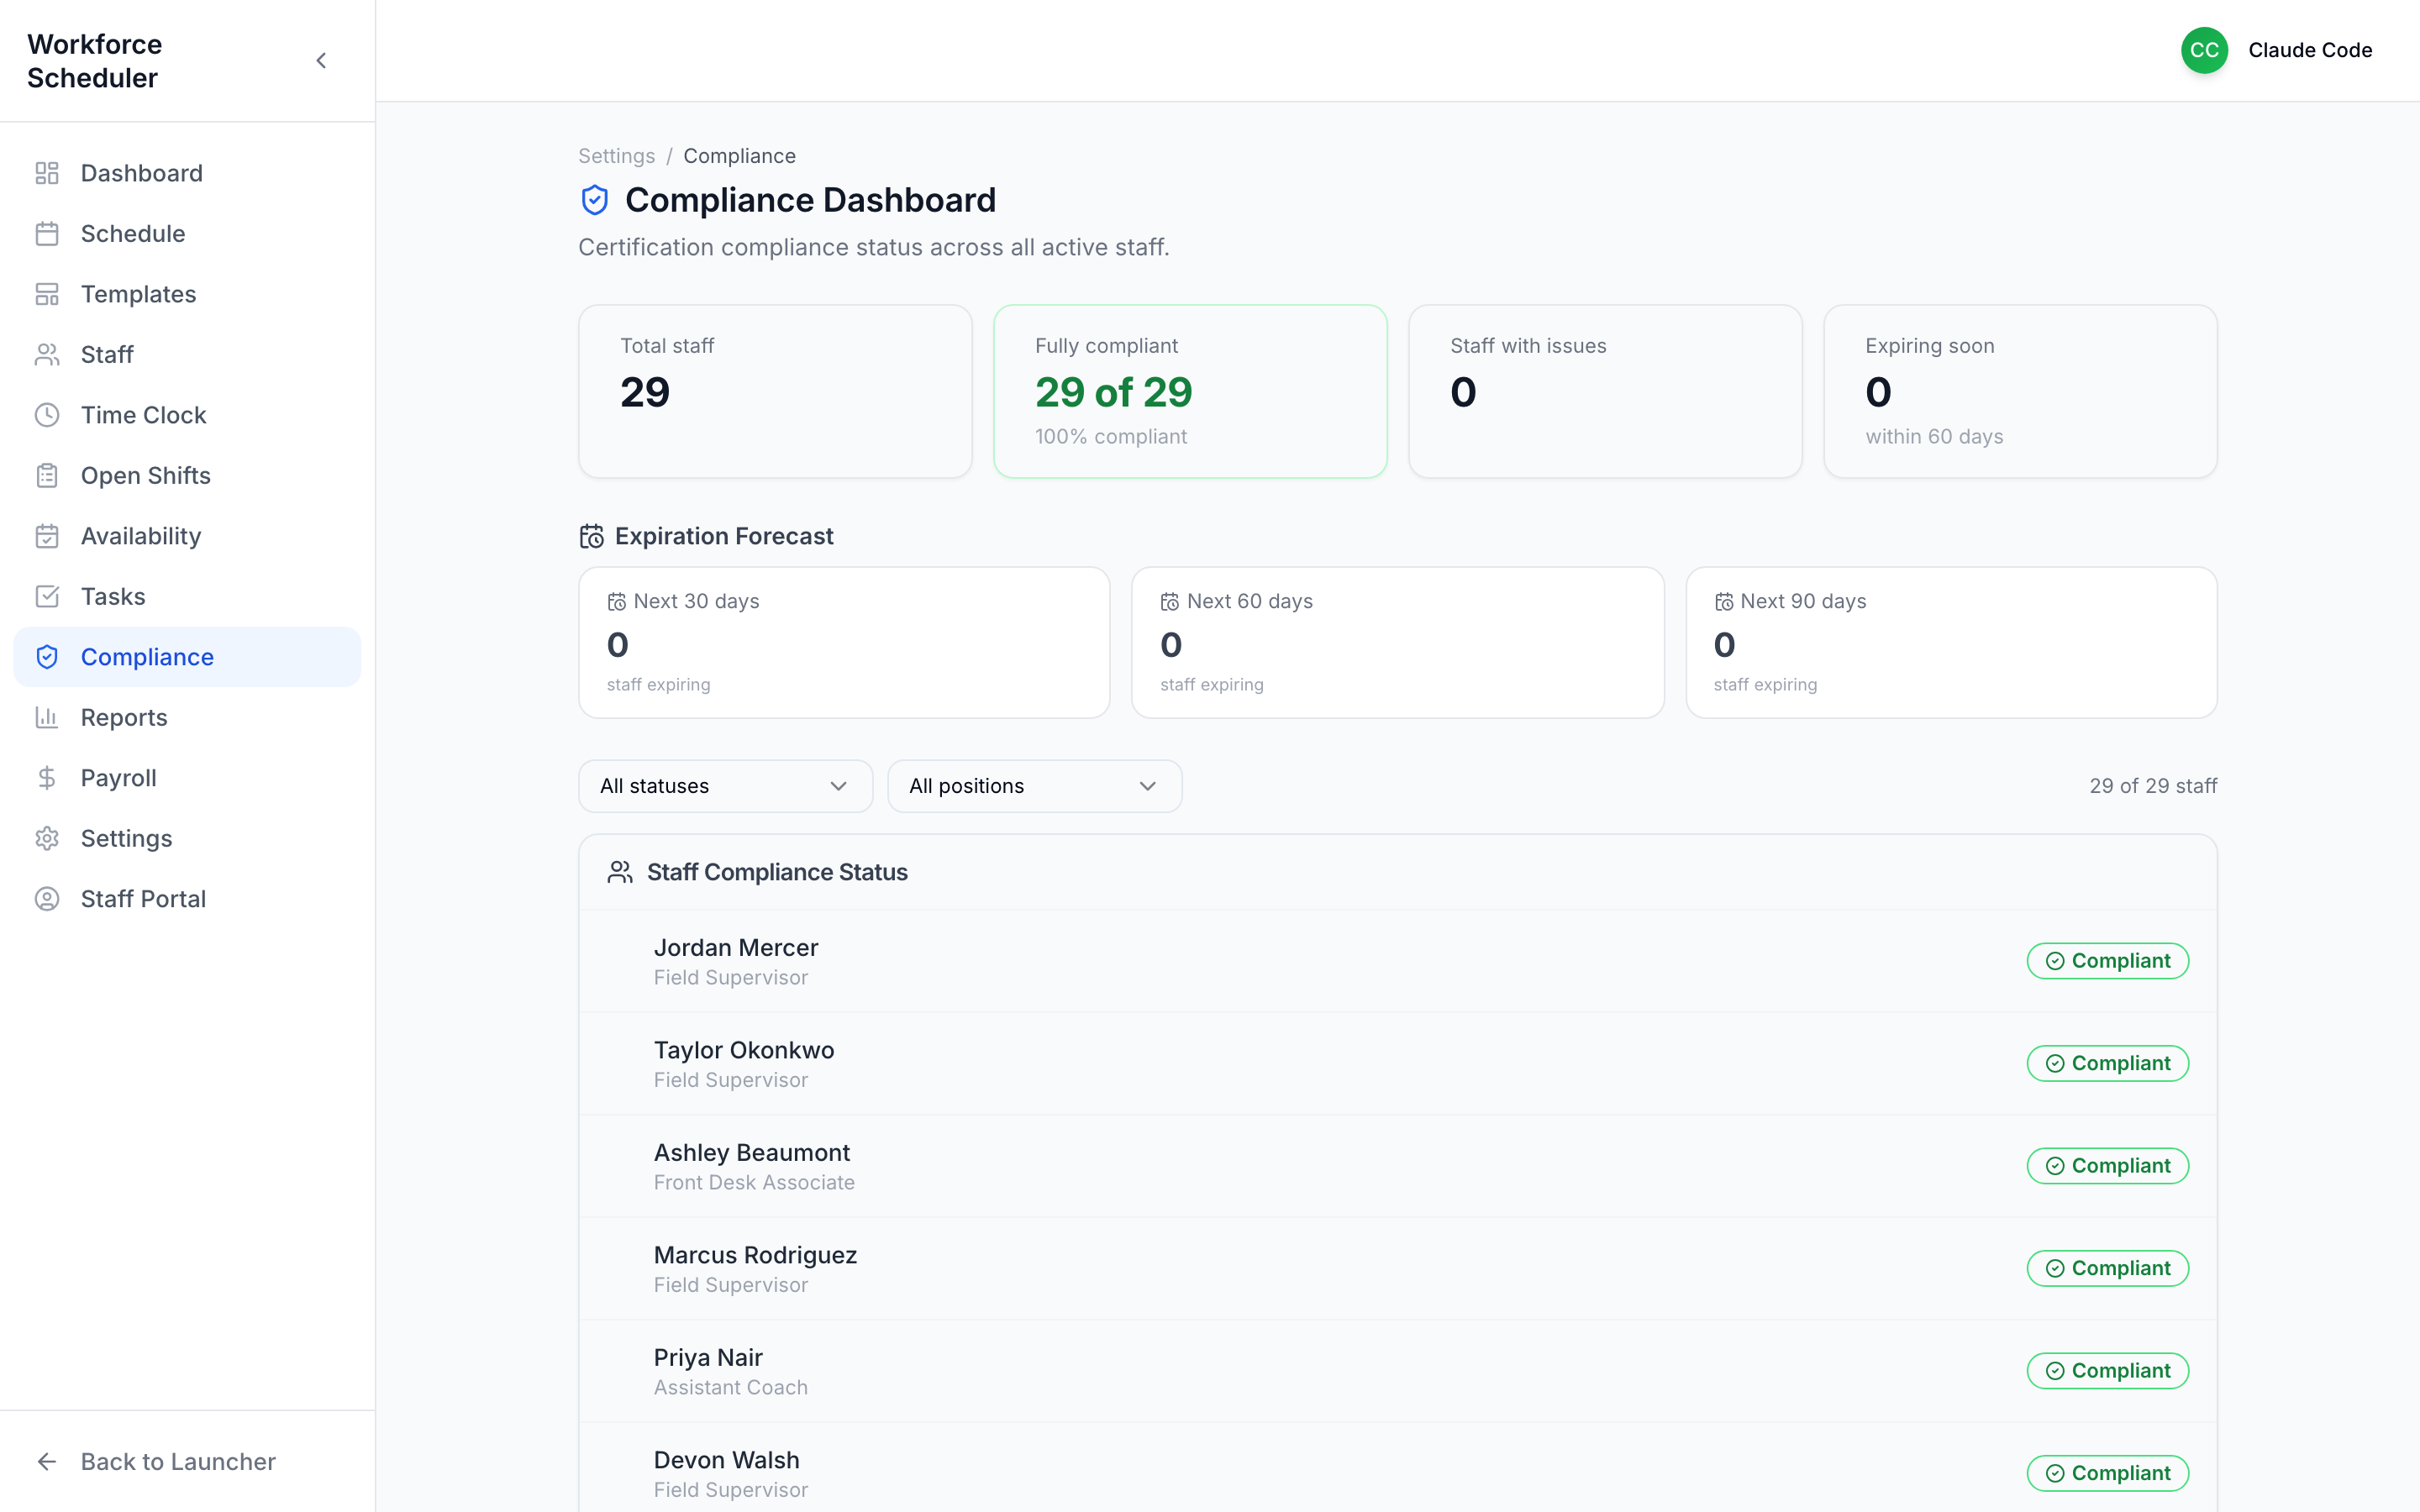2420x1512 pixels.
Task: Click check icon in Jordan Mercer's Compliant badge
Action: (2055, 961)
